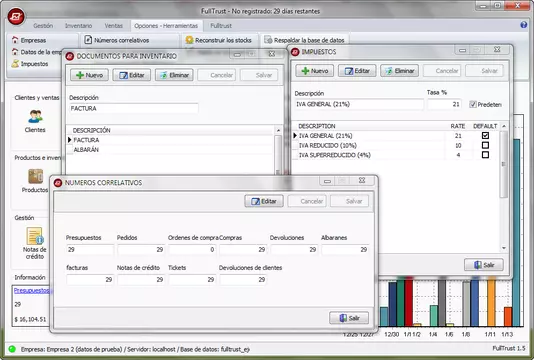The height and width of the screenshot is (360, 534).
Task: Open the Clientes icon in sidebar
Action: click(x=35, y=117)
